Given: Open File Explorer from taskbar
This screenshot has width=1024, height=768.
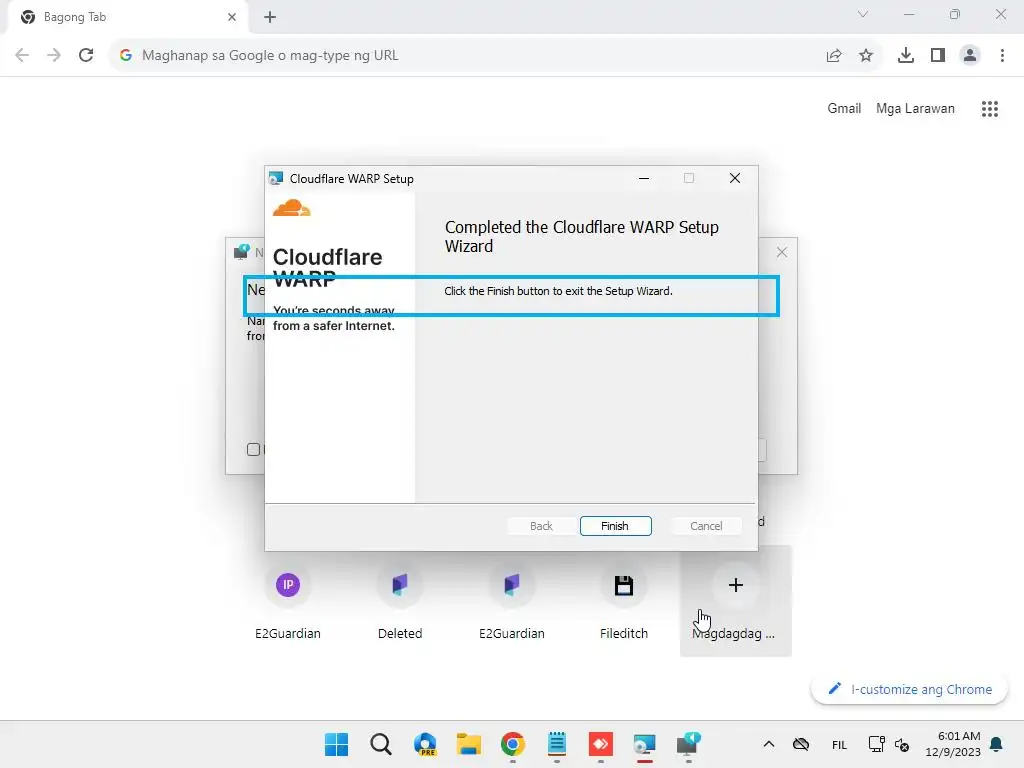Looking at the screenshot, I should [468, 744].
